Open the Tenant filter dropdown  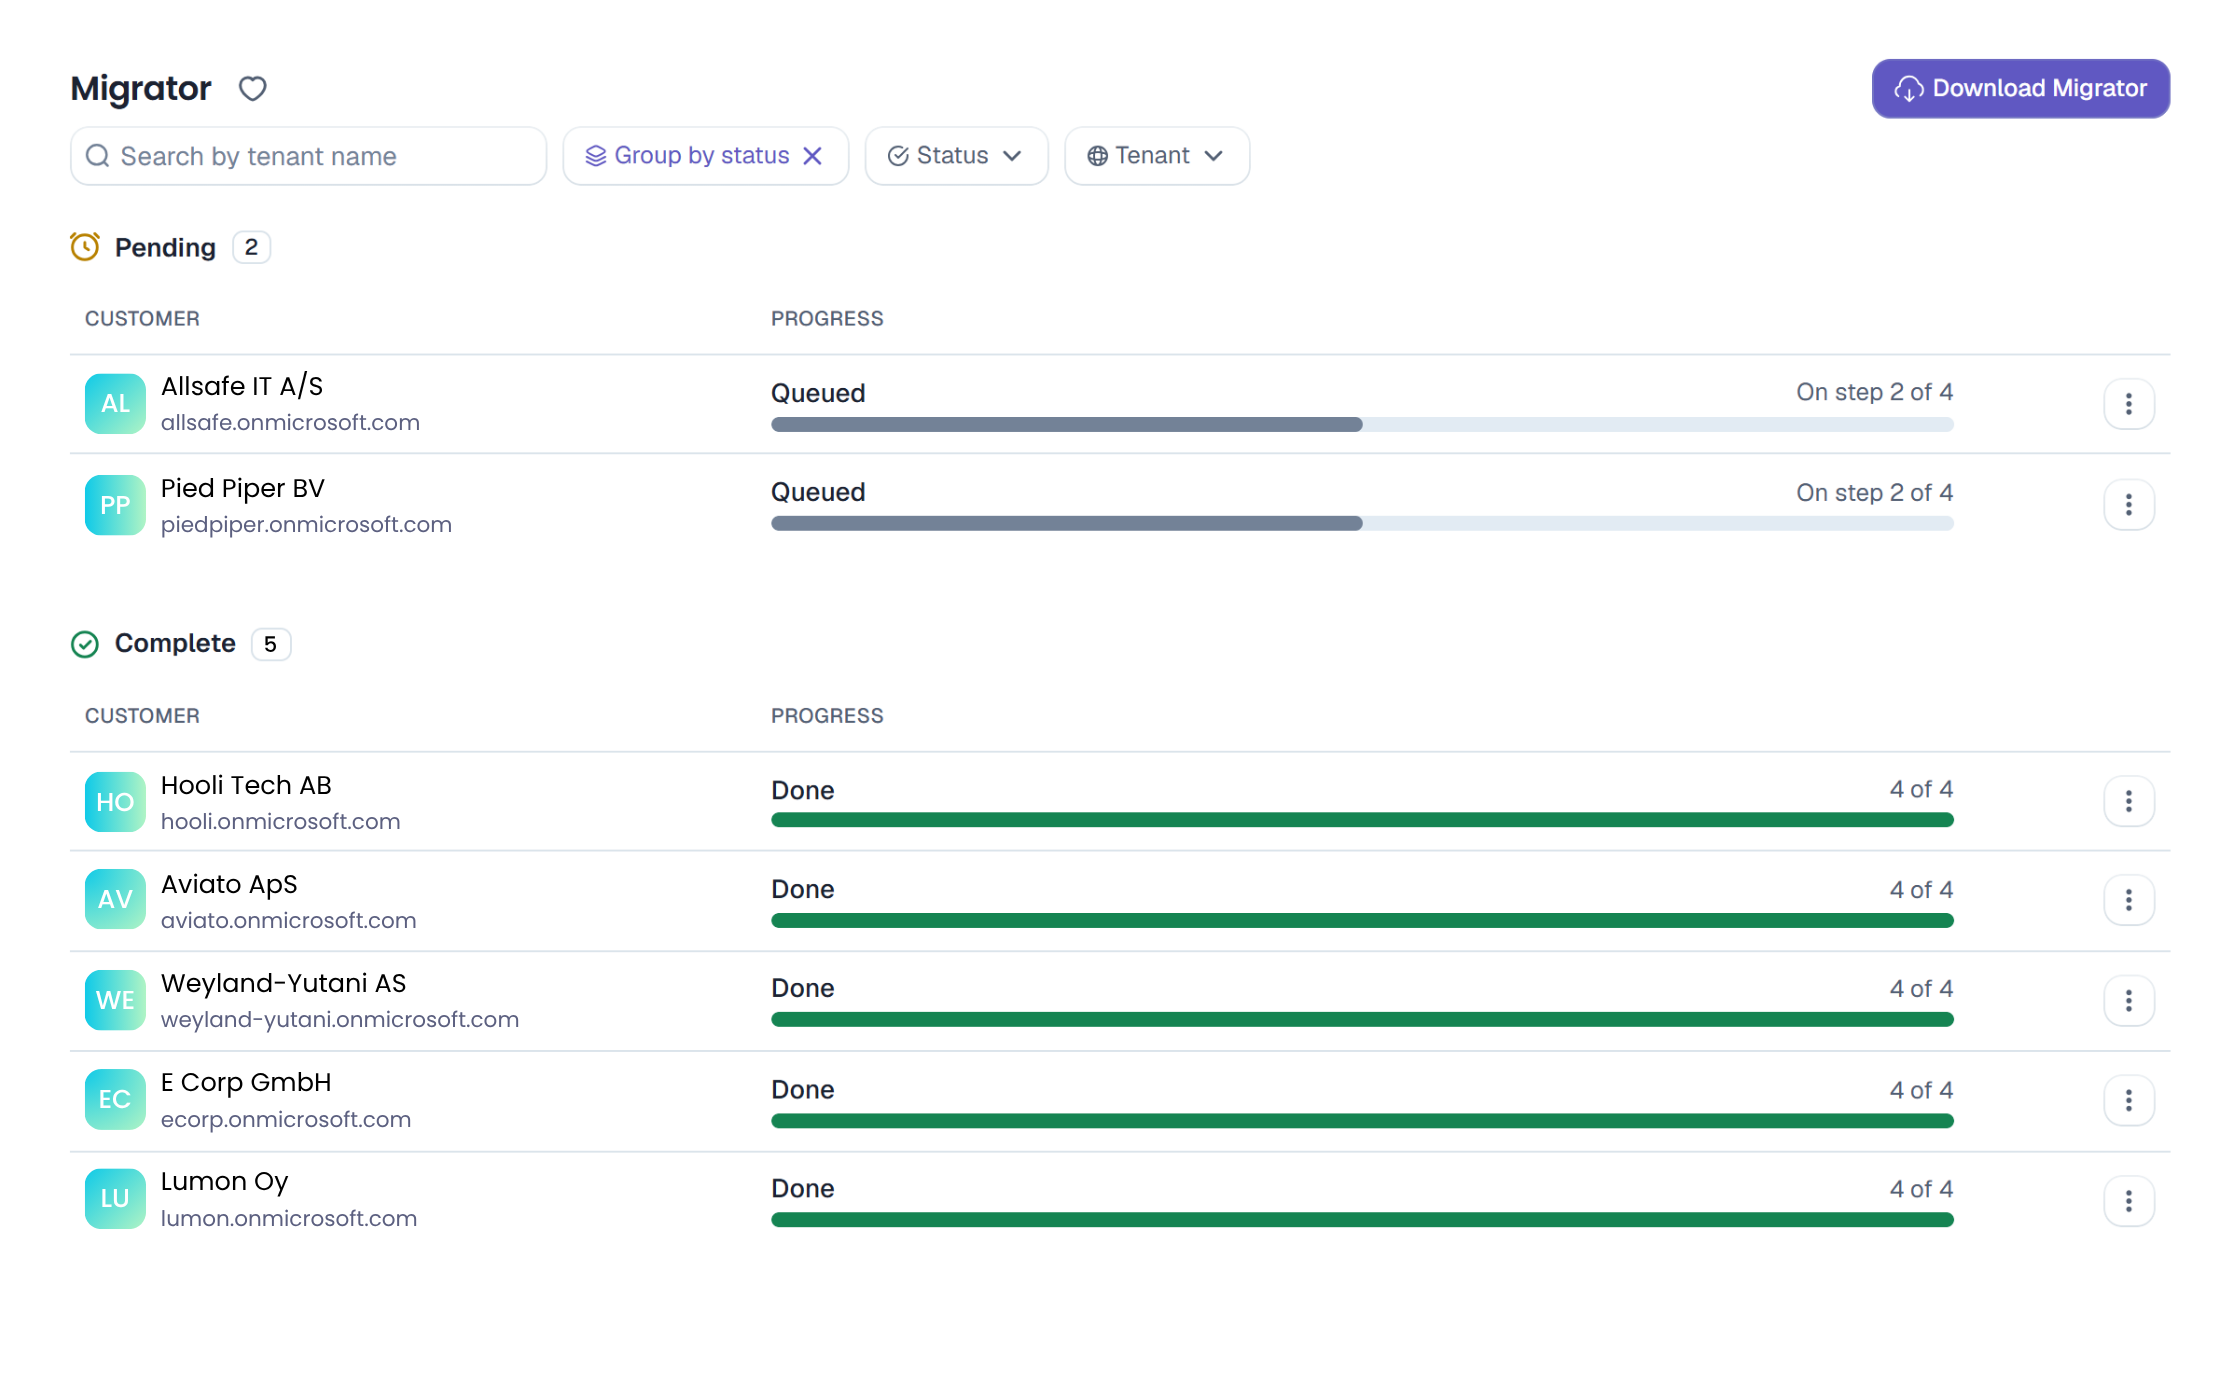click(x=1157, y=156)
